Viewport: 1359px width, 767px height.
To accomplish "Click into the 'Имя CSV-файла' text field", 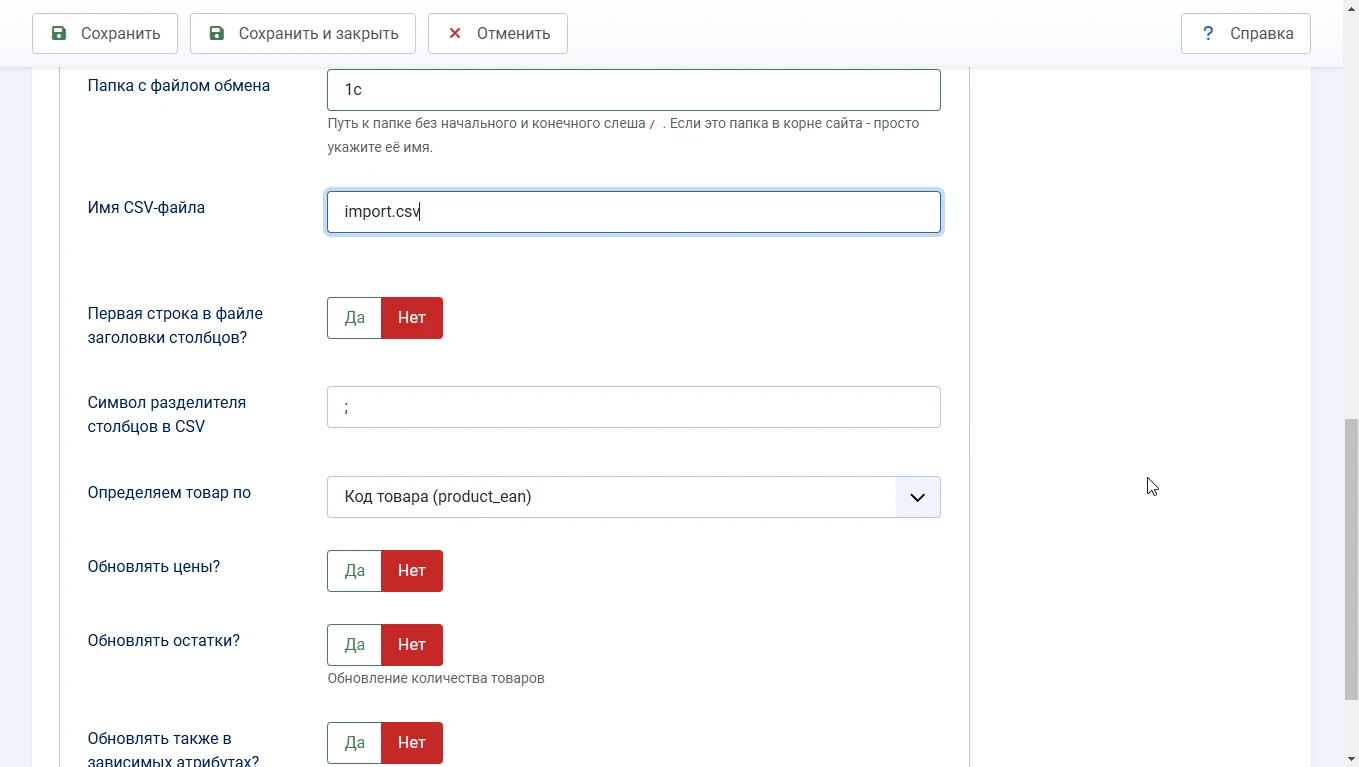I will tap(633, 212).
